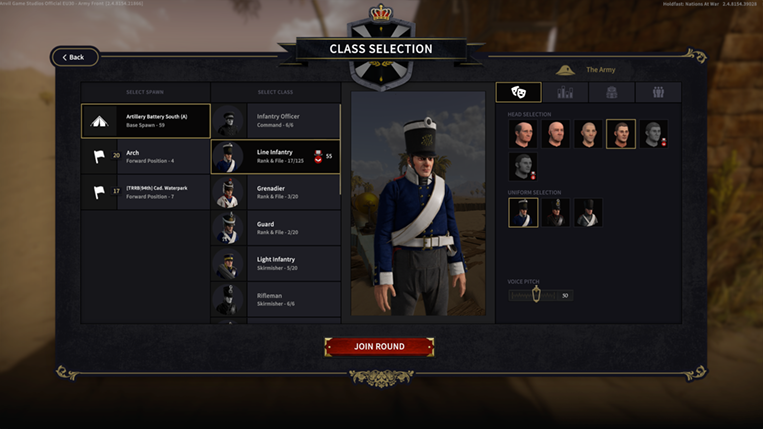This screenshot has height=429, width=763.
Task: Select the locked dark head in second row
Action: pyautogui.click(x=523, y=166)
